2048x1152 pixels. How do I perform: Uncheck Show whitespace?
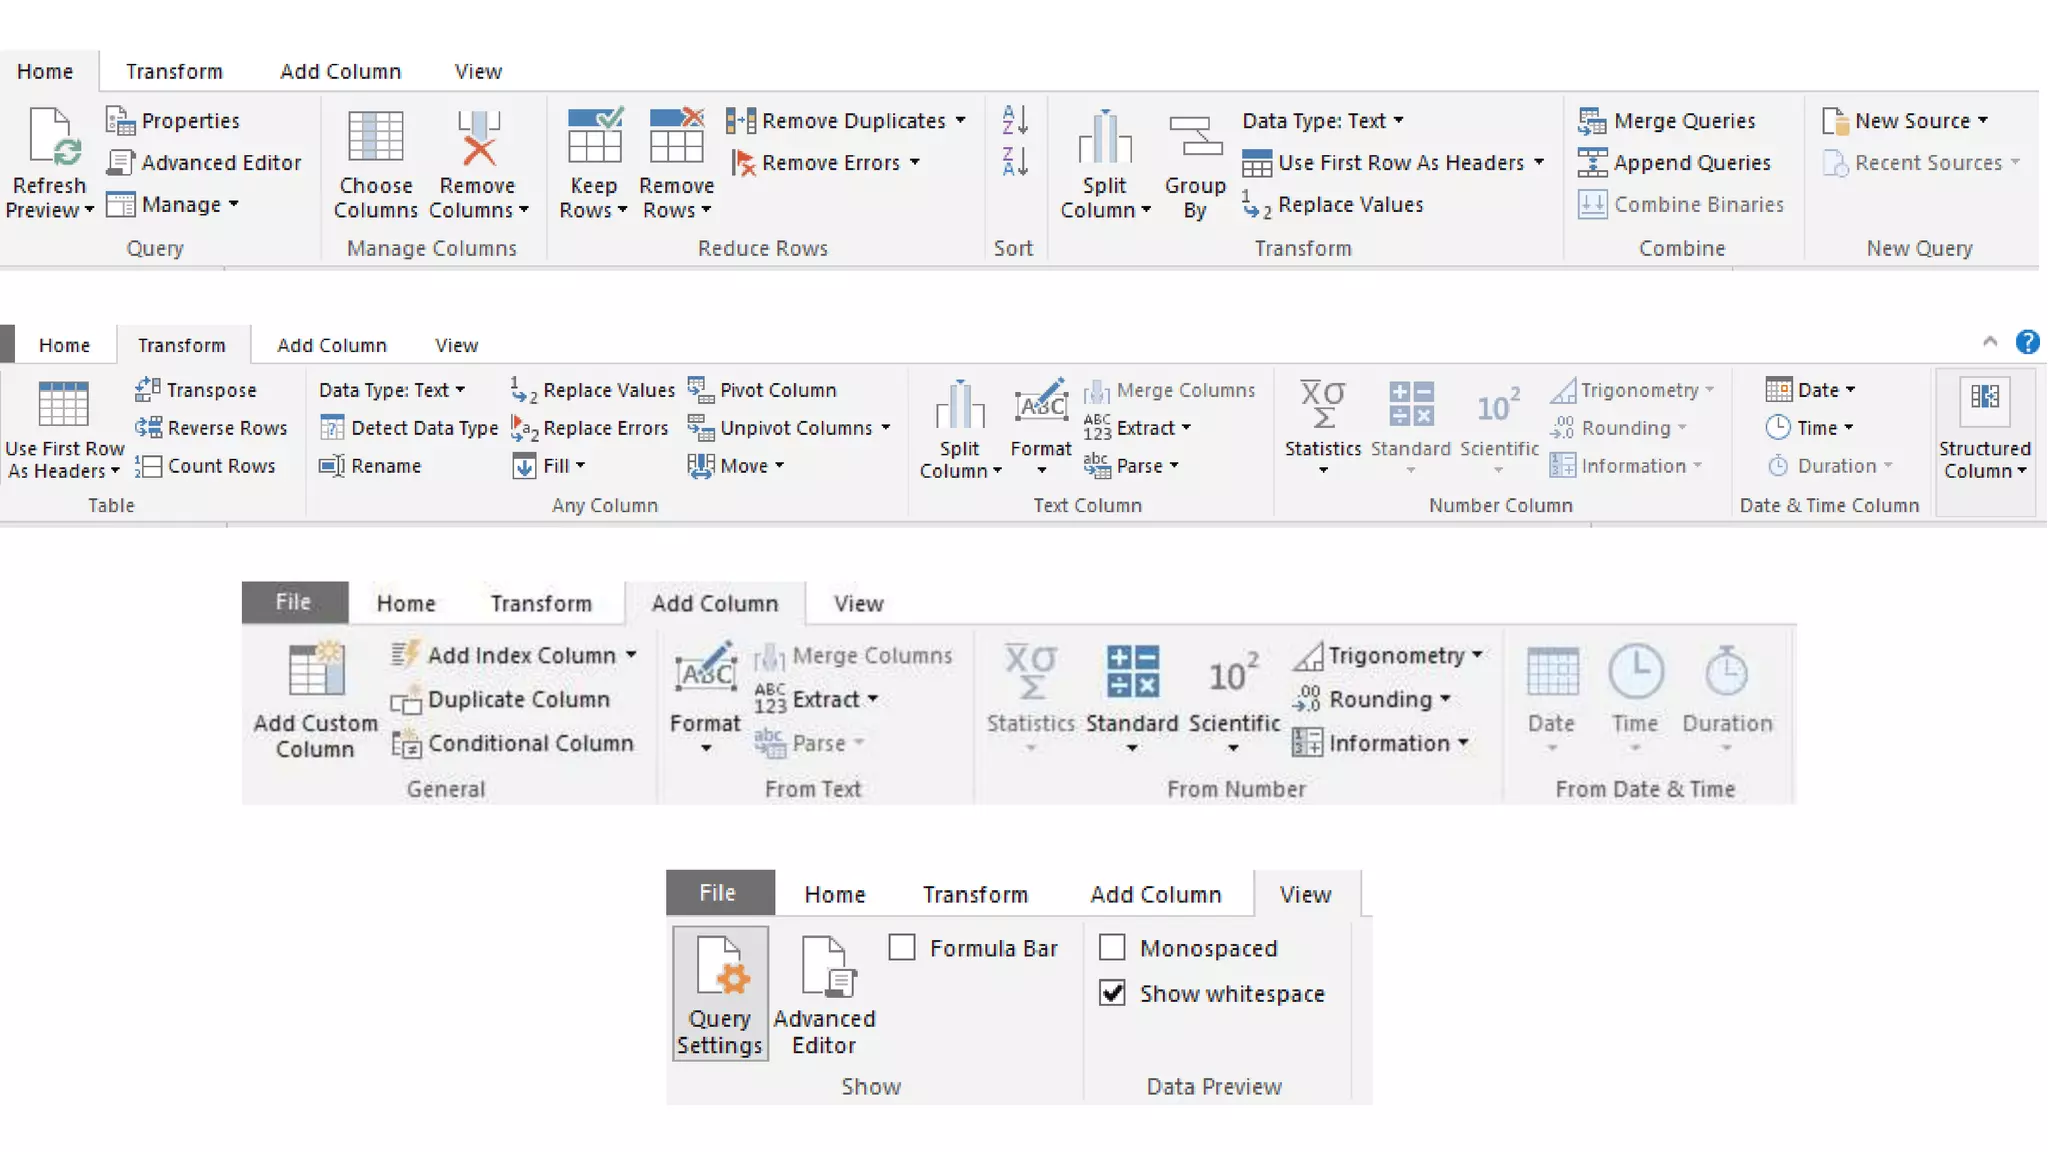1112,993
